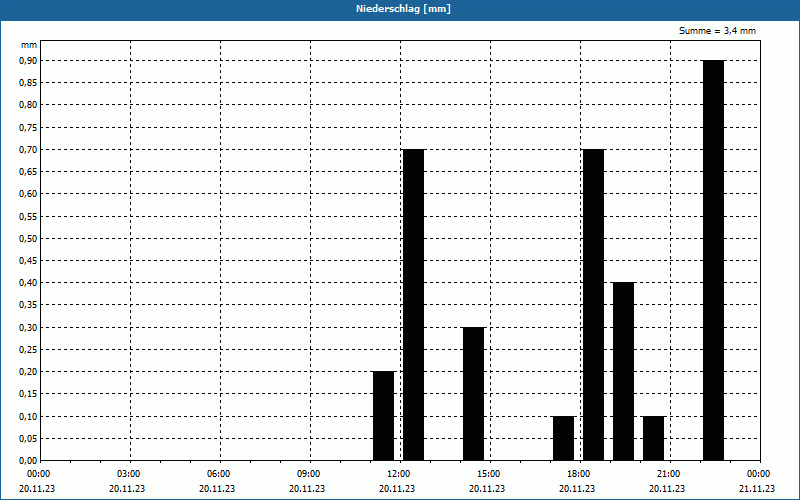This screenshot has width=800, height=500.
Task: Select the 0,75 y-axis value
Action: (28, 128)
